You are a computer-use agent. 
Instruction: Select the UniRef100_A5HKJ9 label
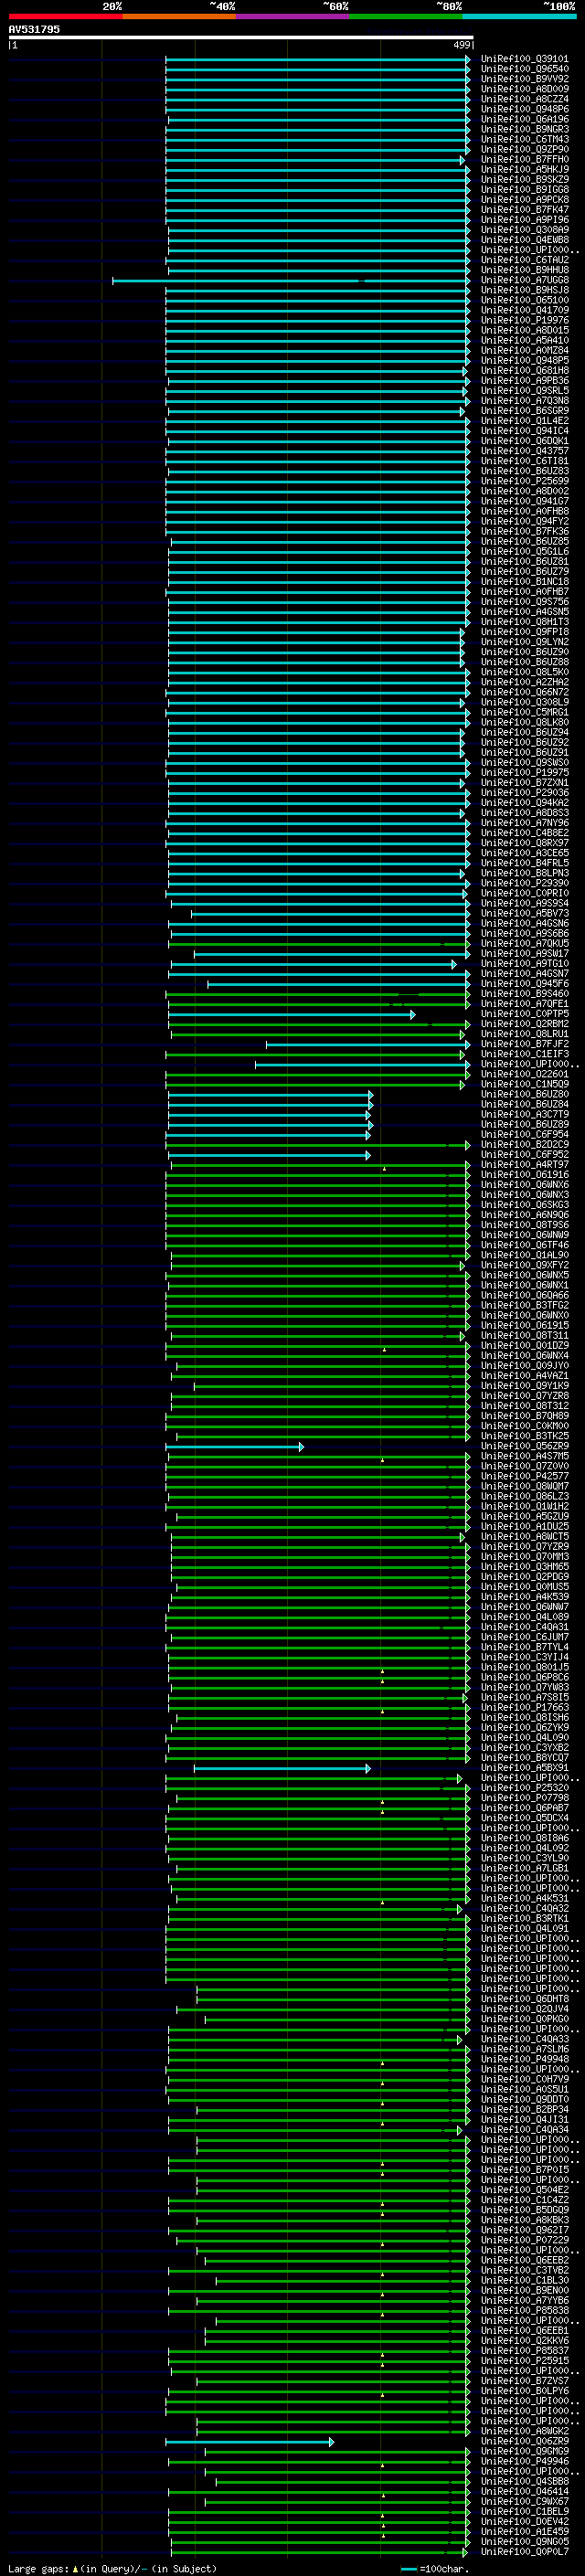524,169
